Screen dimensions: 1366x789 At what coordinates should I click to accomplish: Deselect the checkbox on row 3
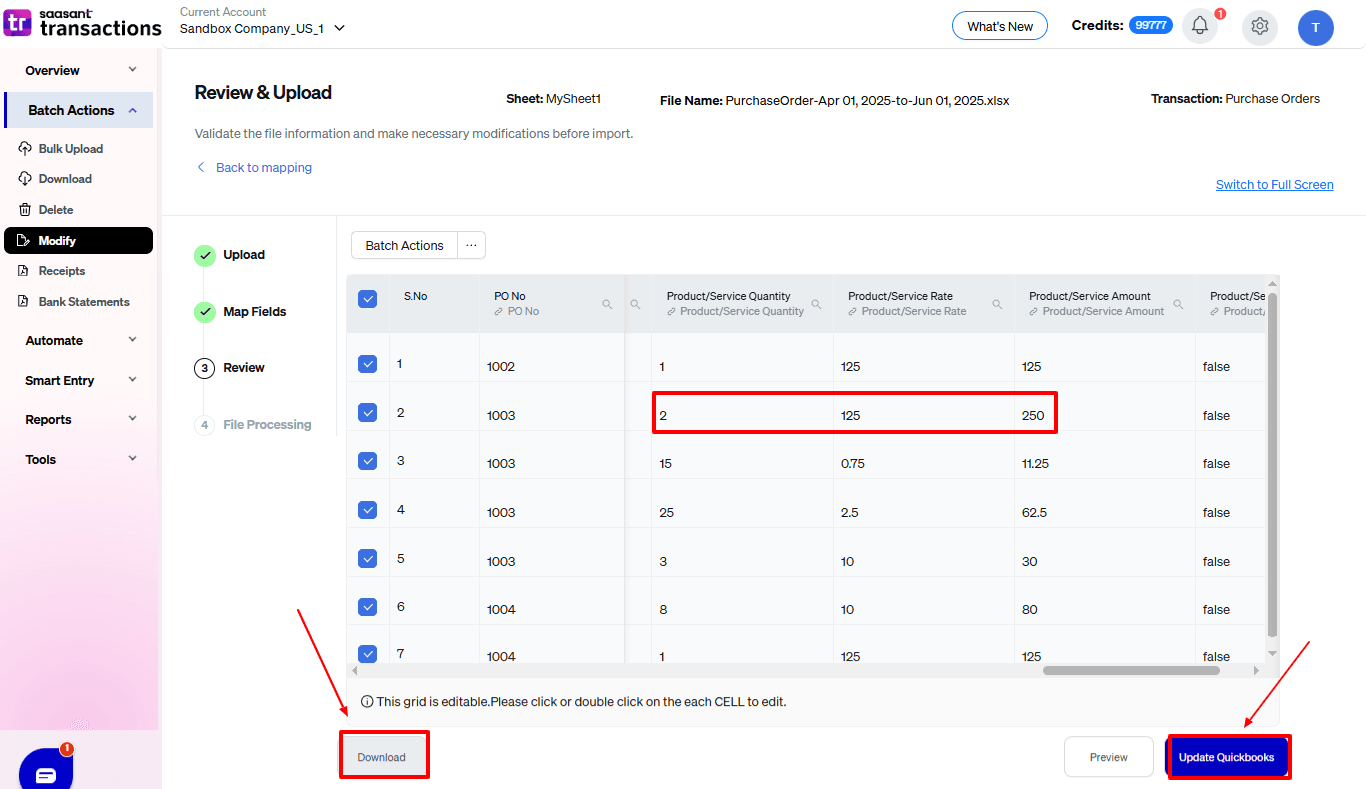pyautogui.click(x=367, y=460)
